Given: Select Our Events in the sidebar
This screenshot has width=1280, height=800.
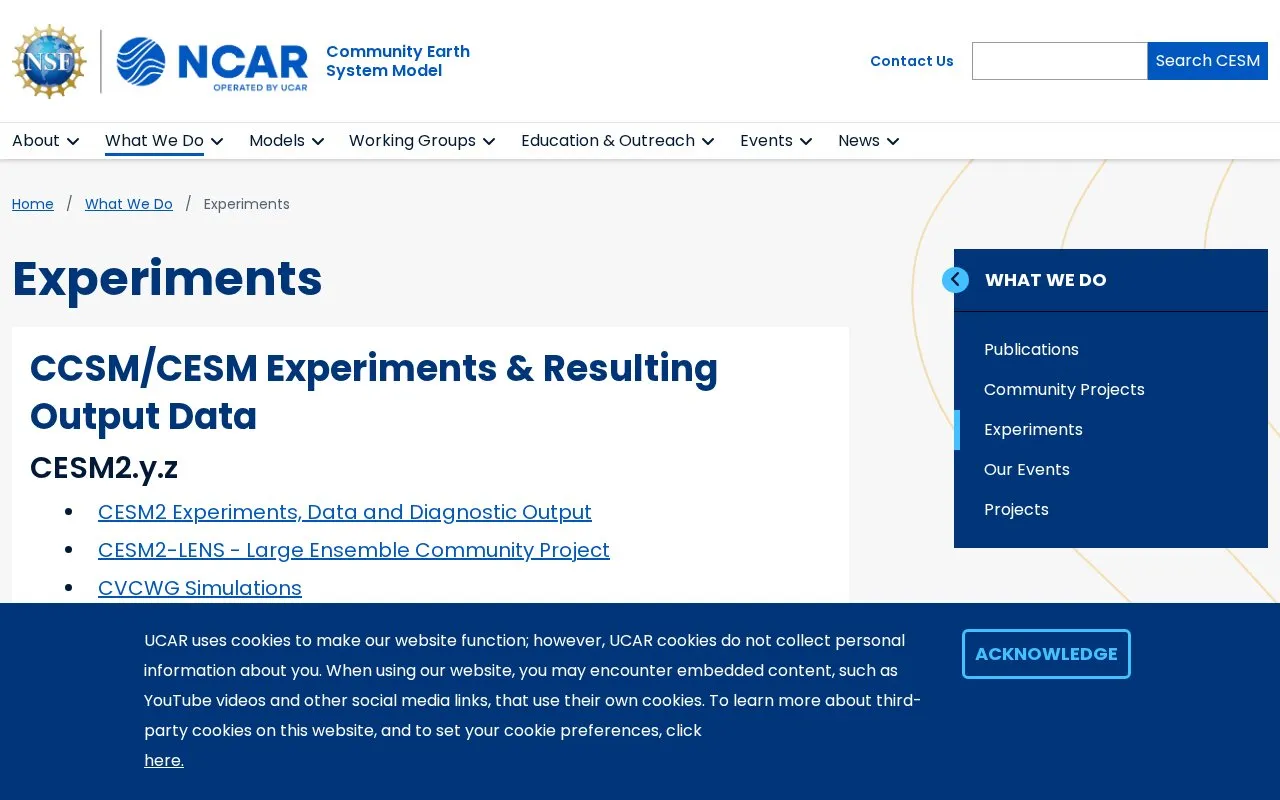Looking at the screenshot, I should point(1027,470).
